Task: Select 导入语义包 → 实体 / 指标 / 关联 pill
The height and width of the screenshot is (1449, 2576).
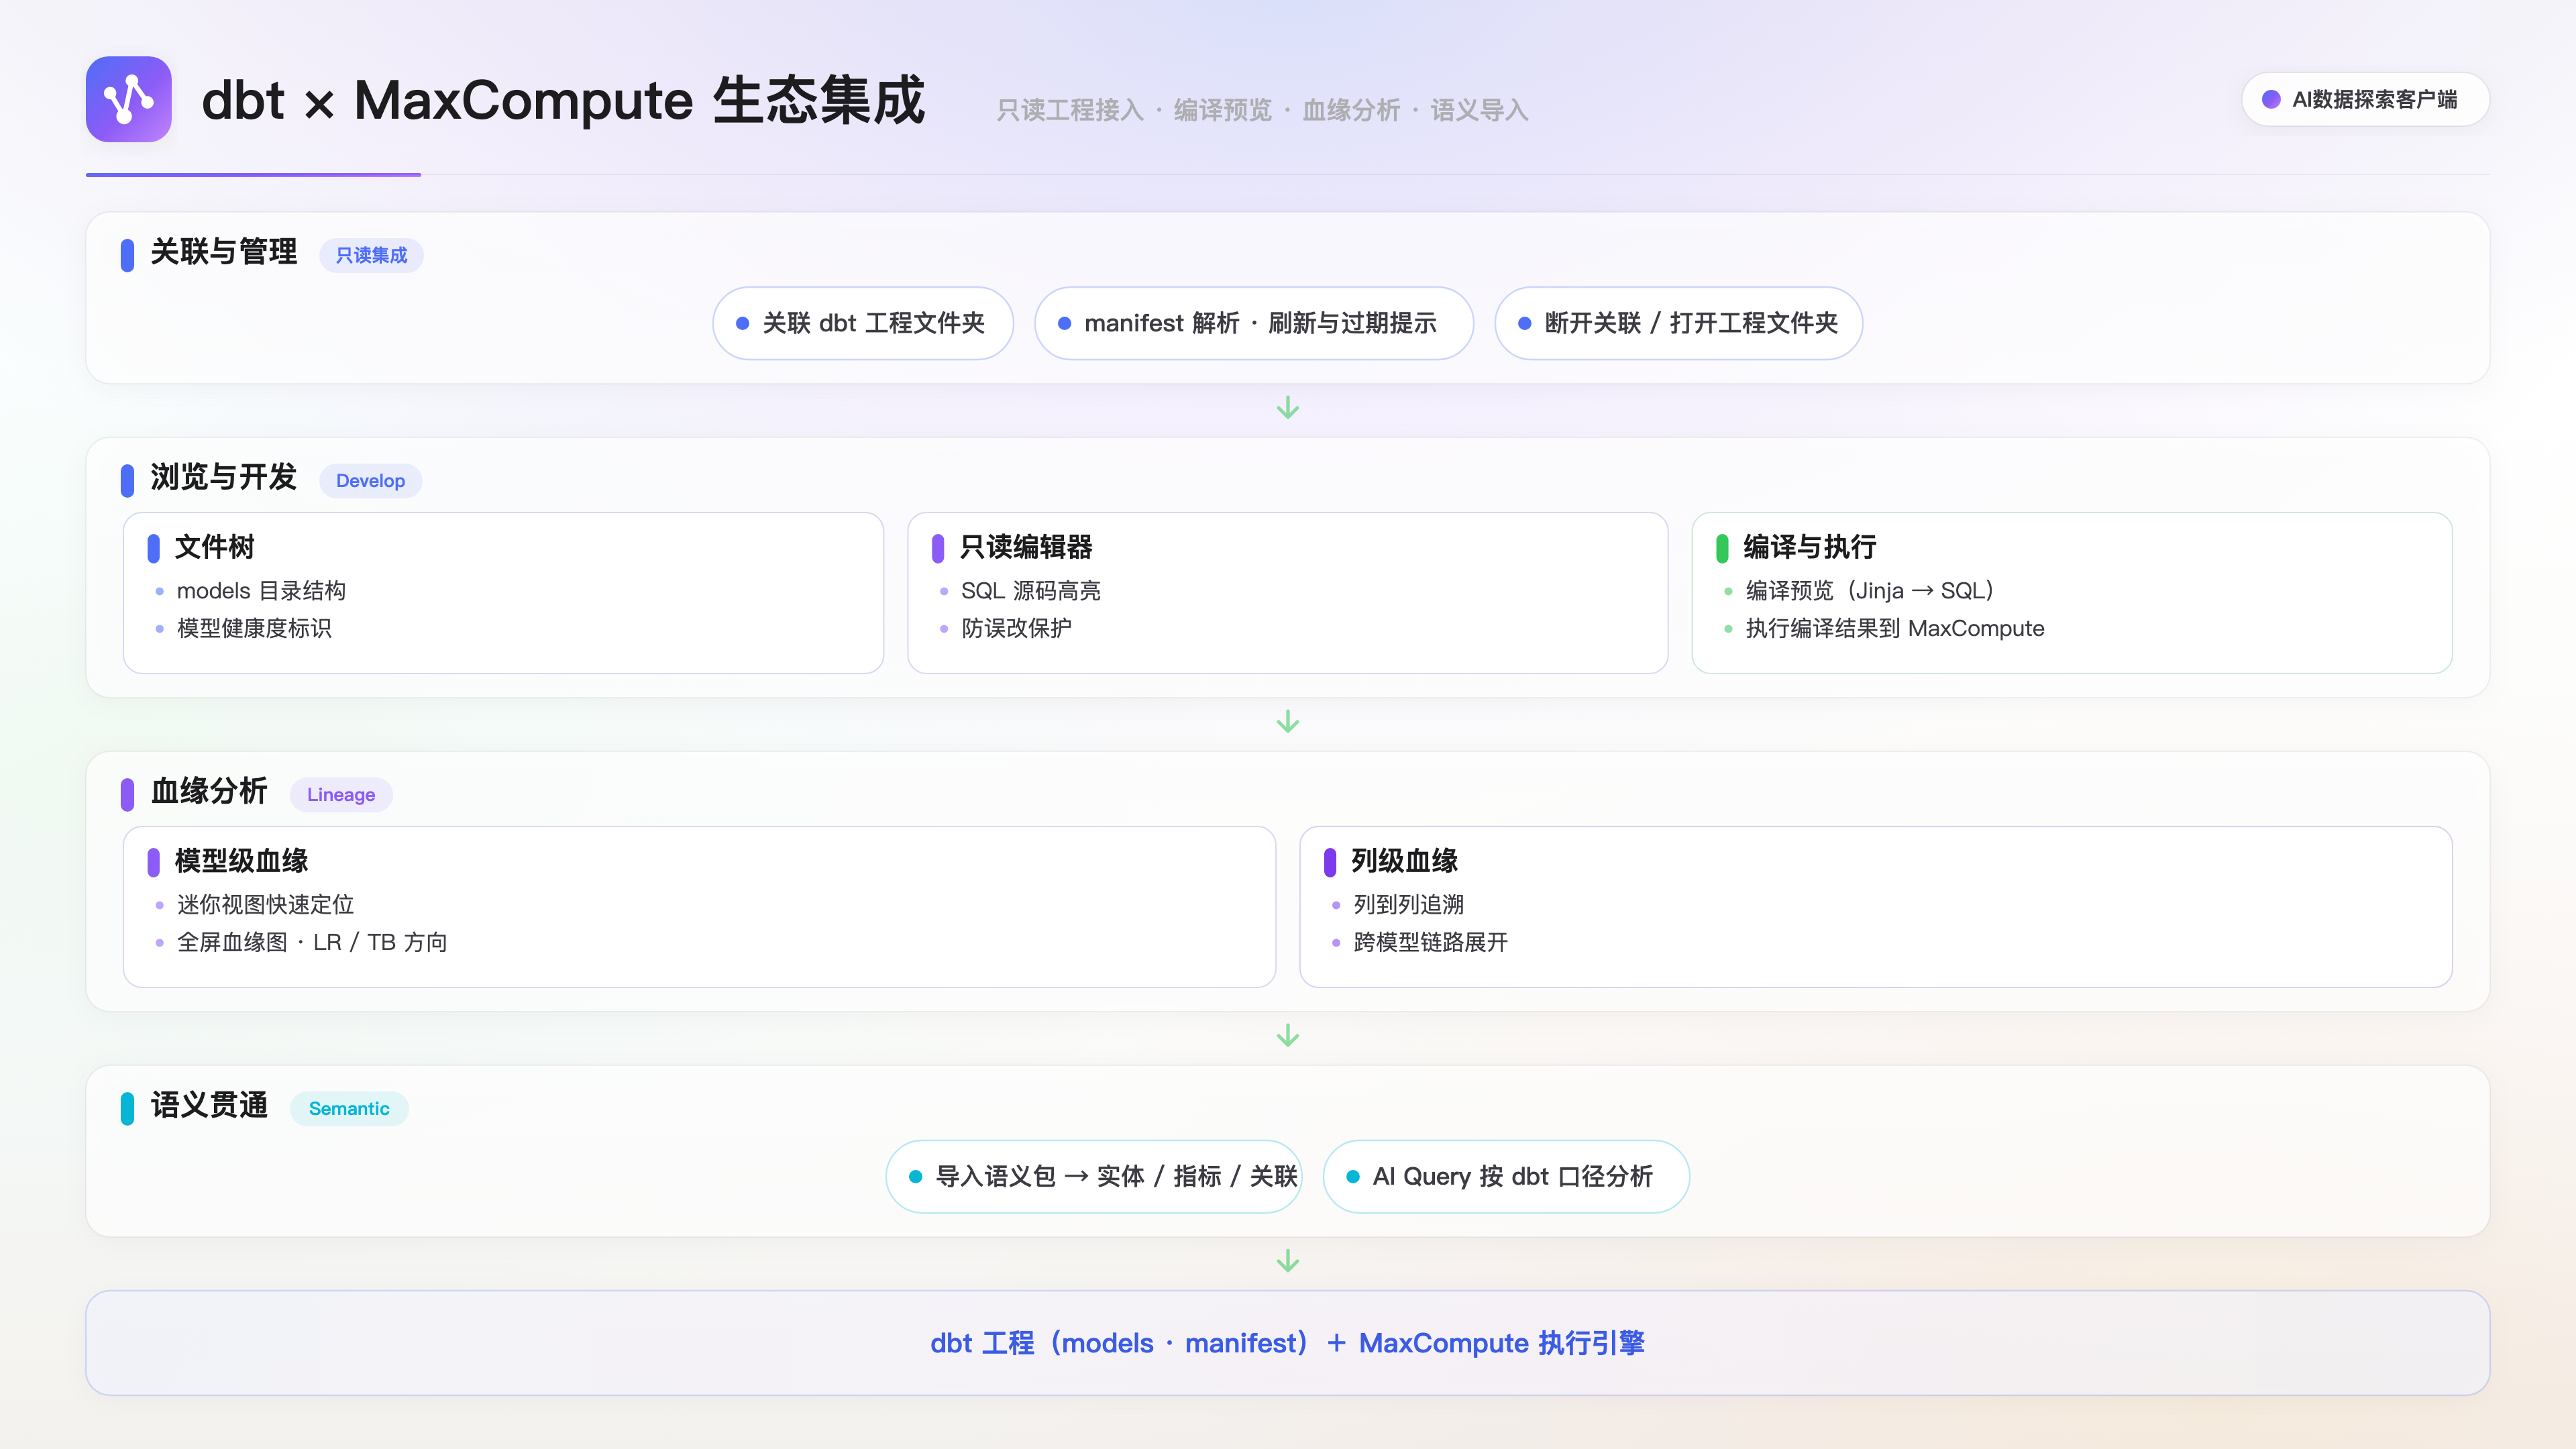Action: click(1094, 1177)
